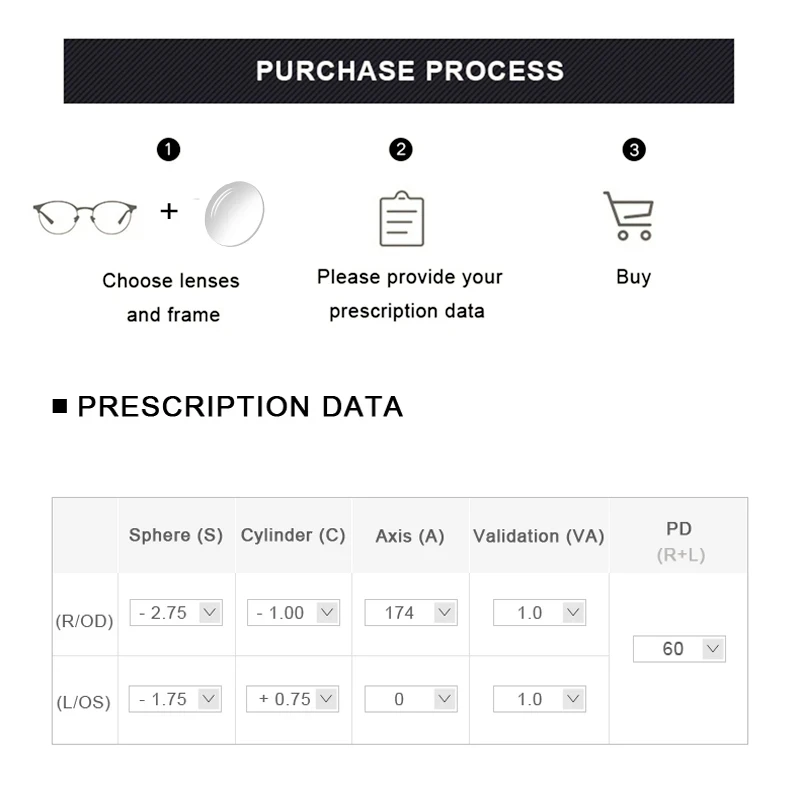Click the PURCHASE PROCESS banner
Image resolution: width=800 pixels, height=800 pixels.
(399, 71)
